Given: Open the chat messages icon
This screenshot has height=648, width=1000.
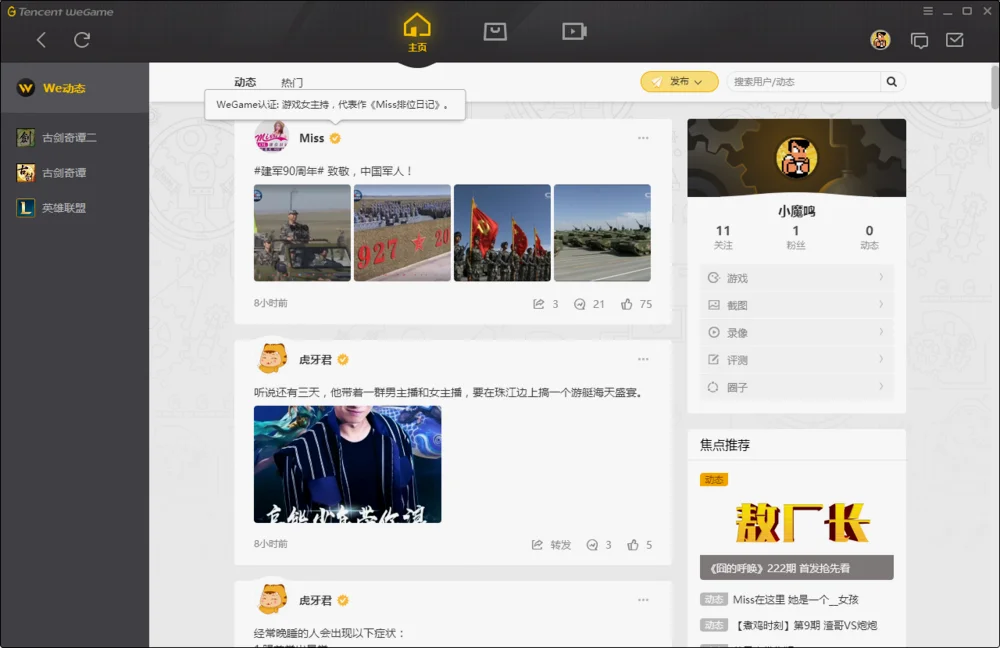Looking at the screenshot, I should (x=919, y=41).
